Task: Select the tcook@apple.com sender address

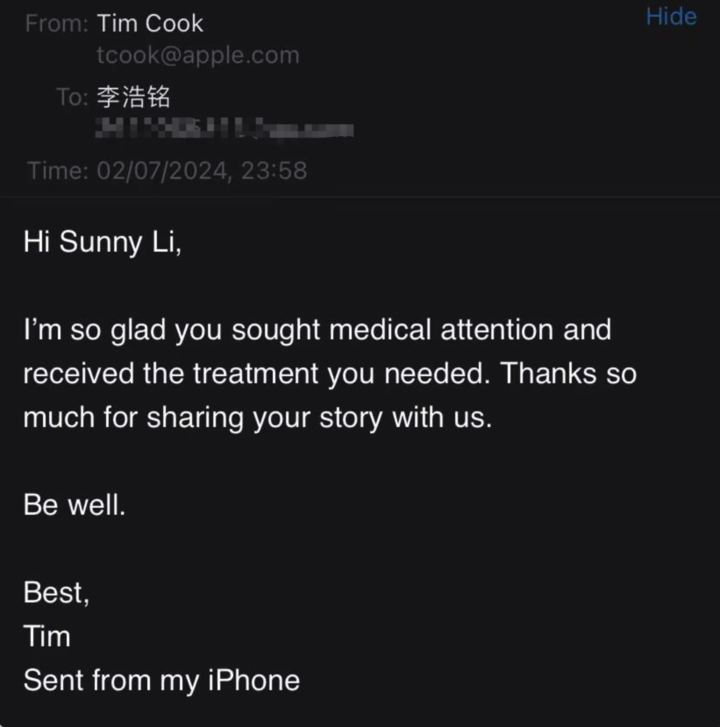Action: tap(197, 56)
